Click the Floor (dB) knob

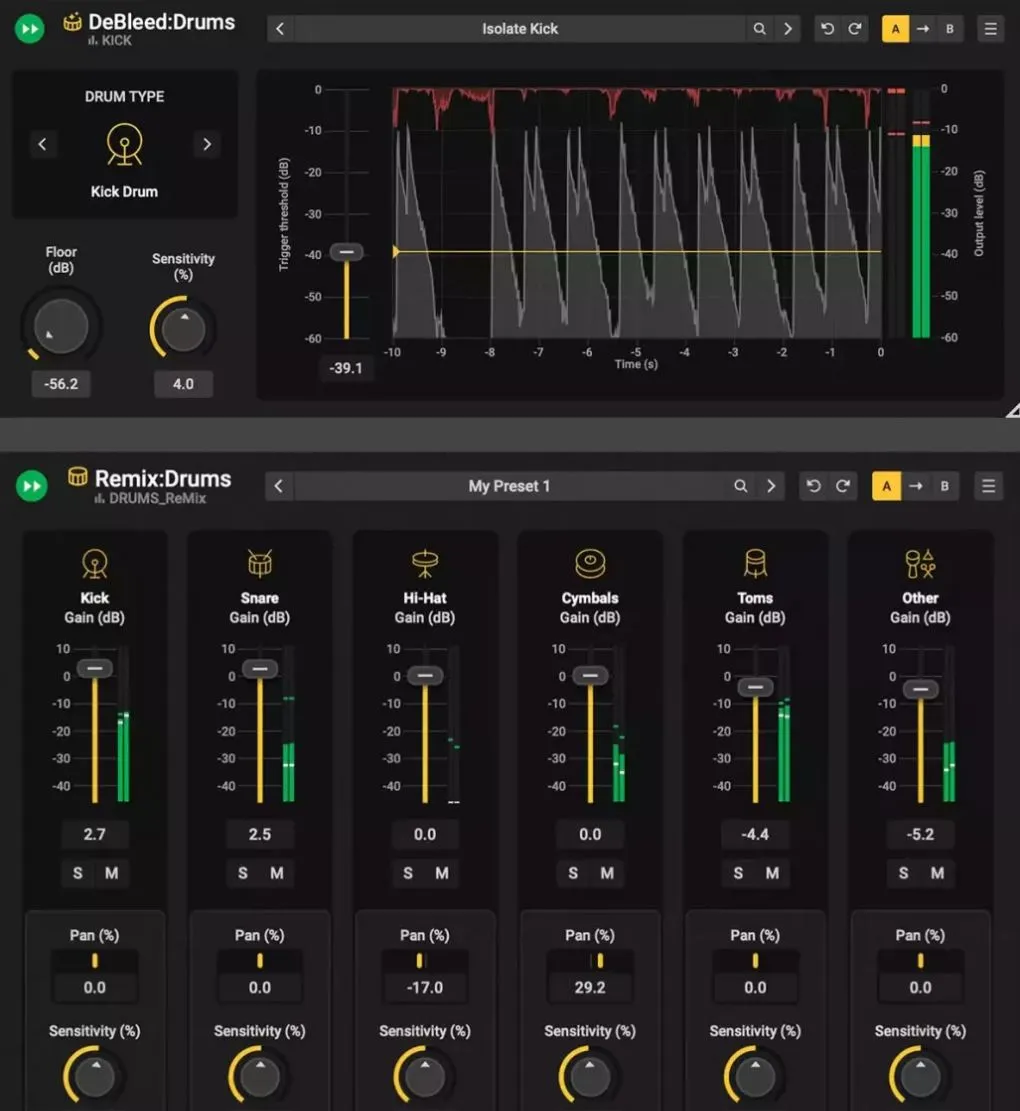click(x=62, y=327)
